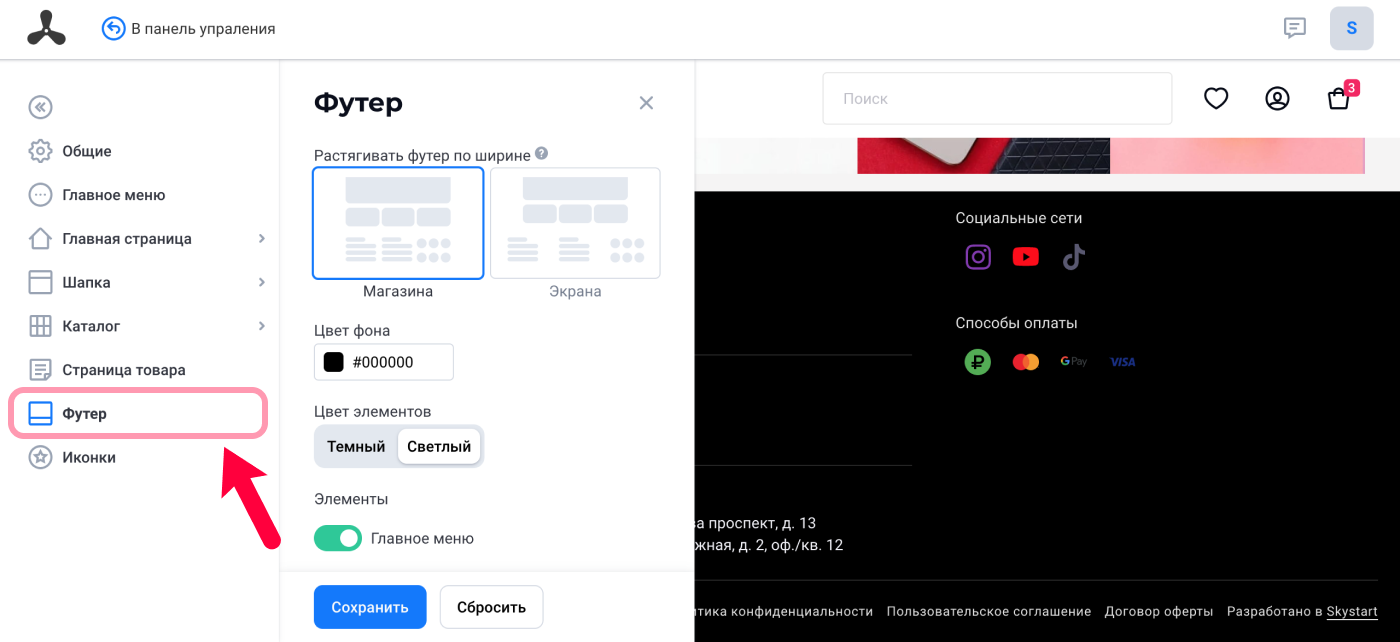Click the TikTok social icon
Screen dimensions: 1400x642
1073,257
